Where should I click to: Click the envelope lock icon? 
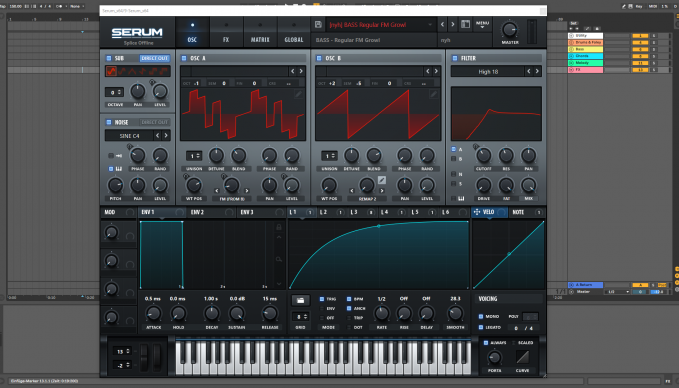(x=279, y=227)
